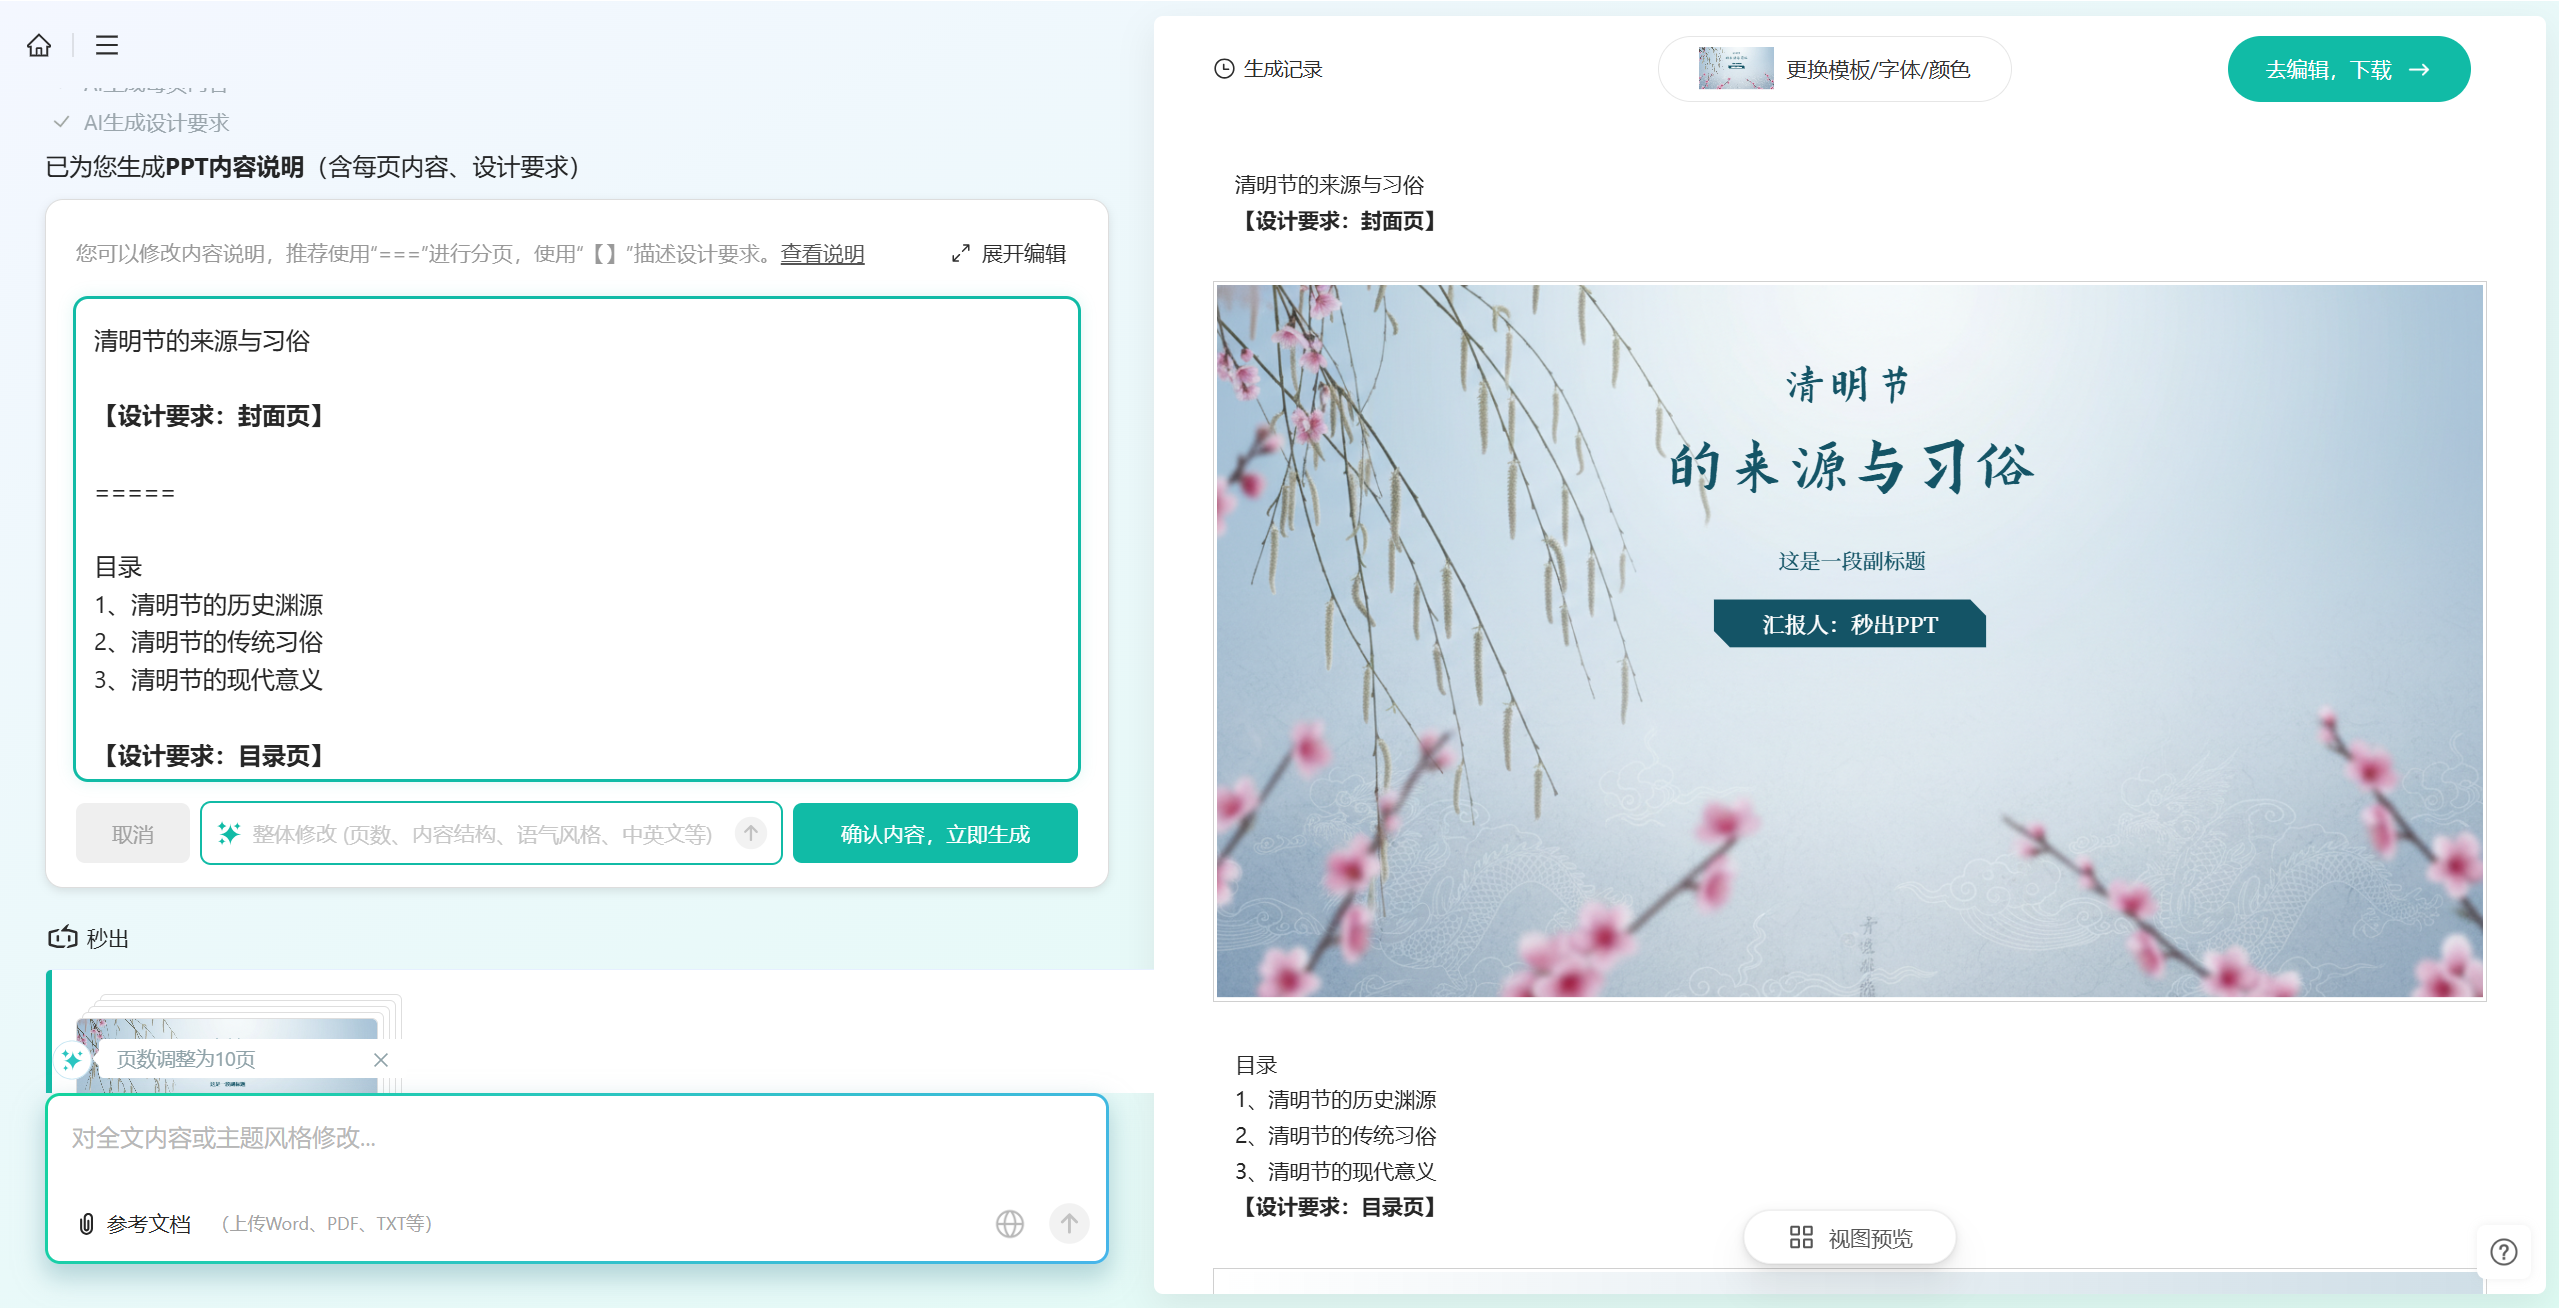
Task: Open the 生成记录 history clock icon
Action: coord(1224,69)
